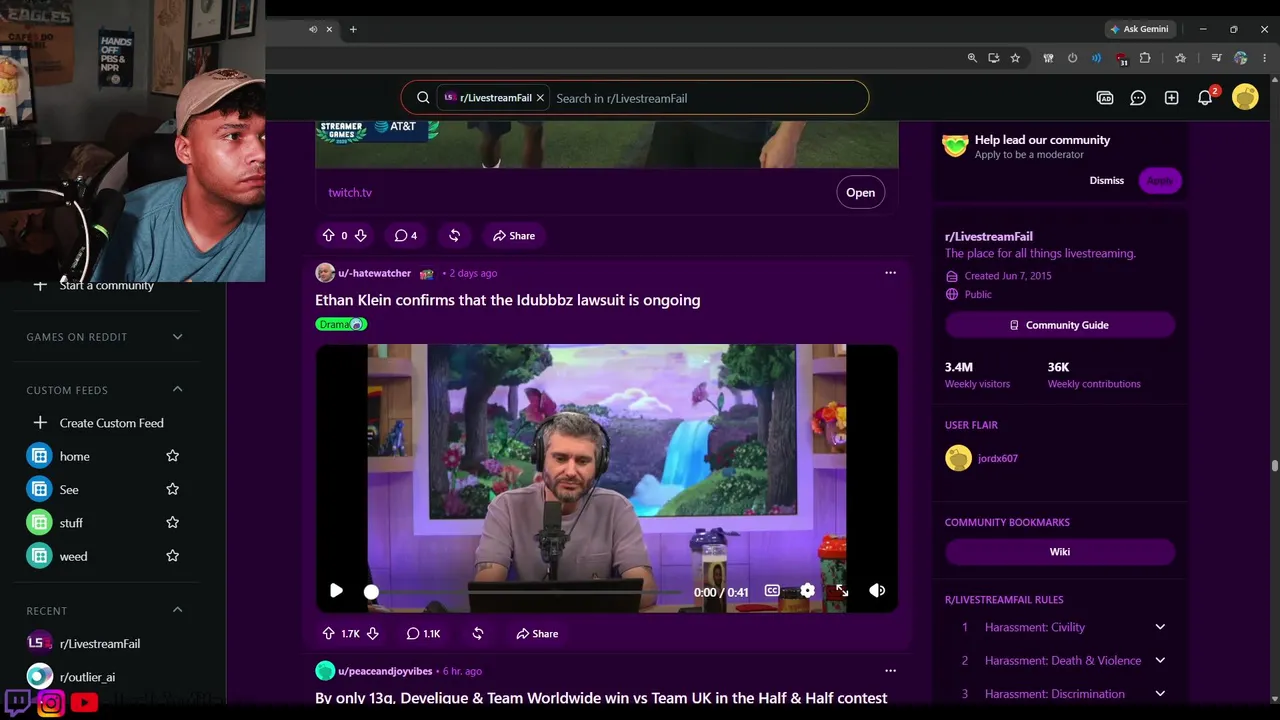
Task: Remove the r/LivestreamFail search filter
Action: coord(540,98)
